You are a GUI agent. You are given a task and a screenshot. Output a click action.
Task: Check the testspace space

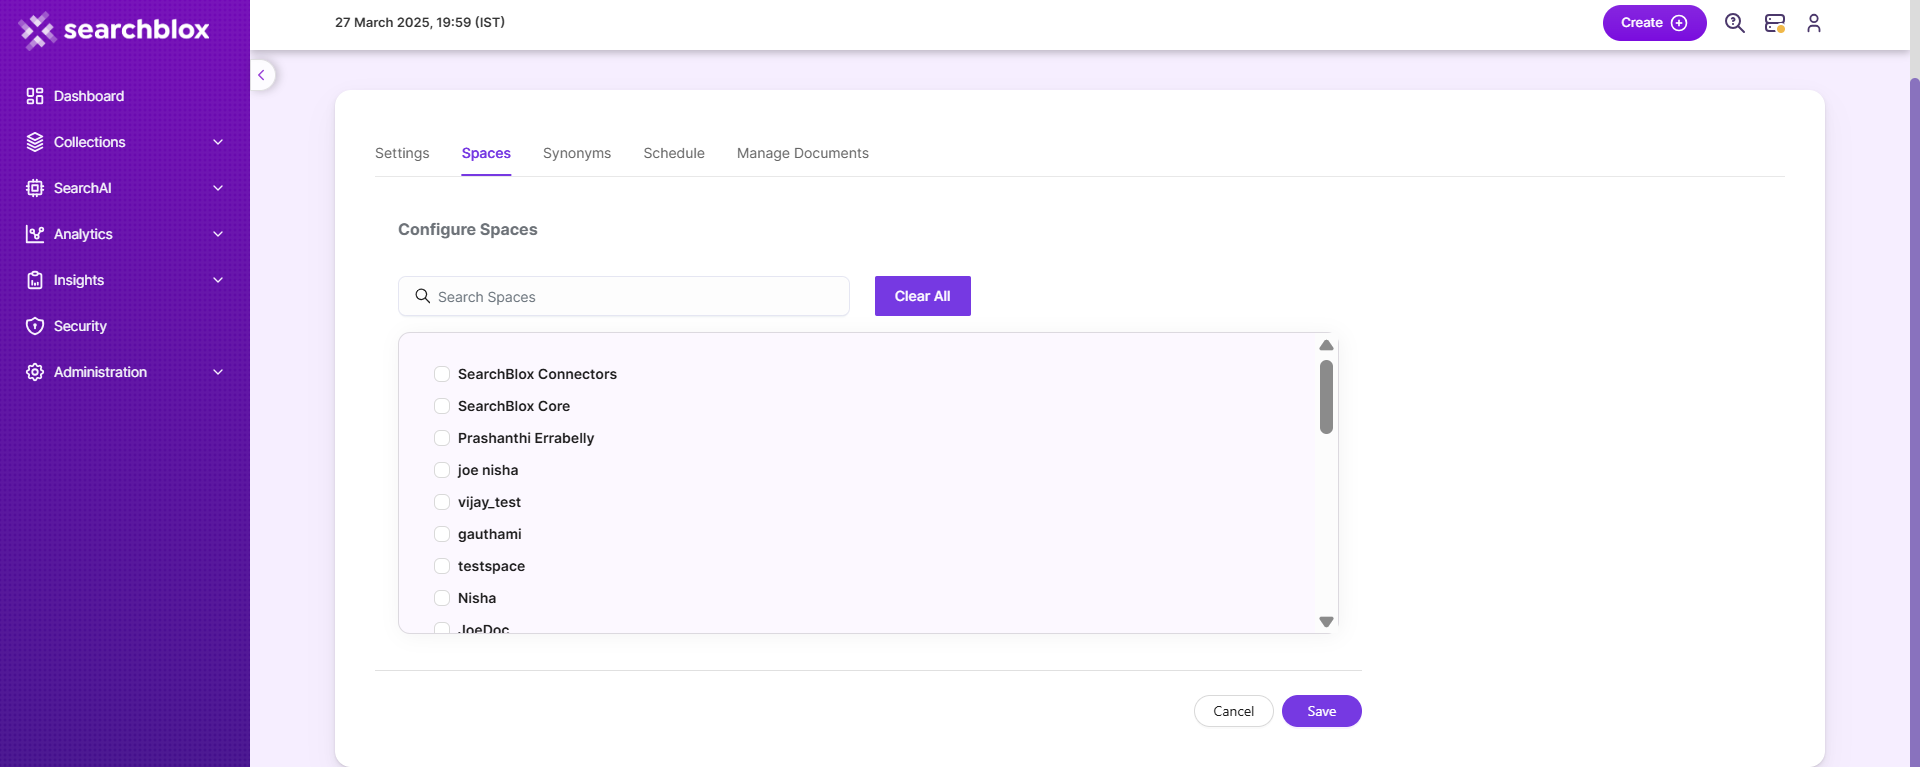pos(442,566)
